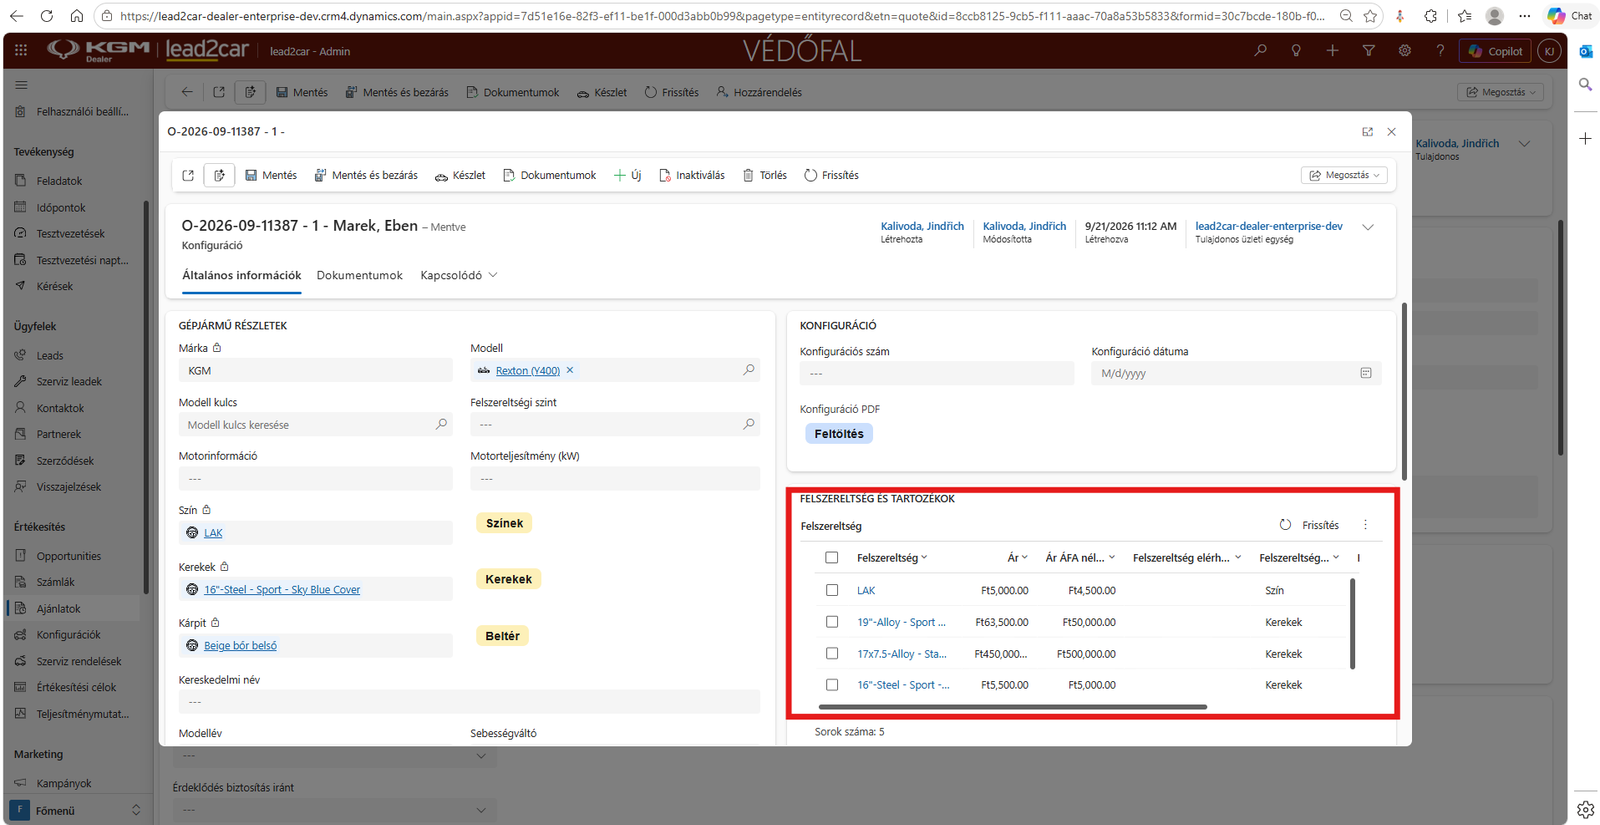The height and width of the screenshot is (825, 1600).
Task: Expand the record header details chevron
Action: 1368,227
